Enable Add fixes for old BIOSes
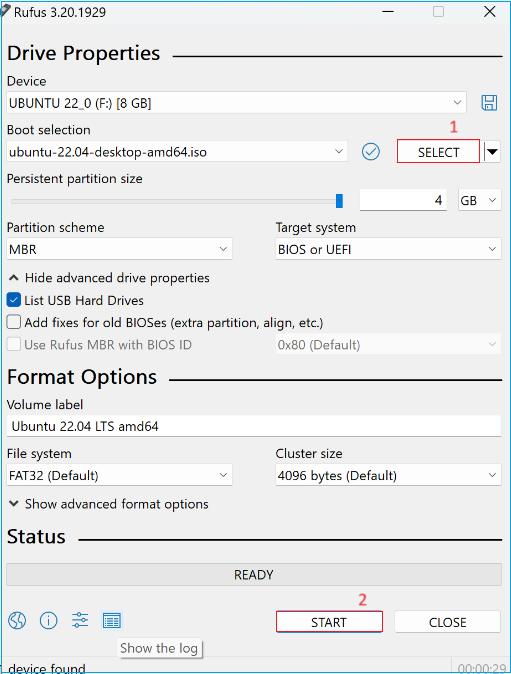511x674 pixels. point(14,322)
